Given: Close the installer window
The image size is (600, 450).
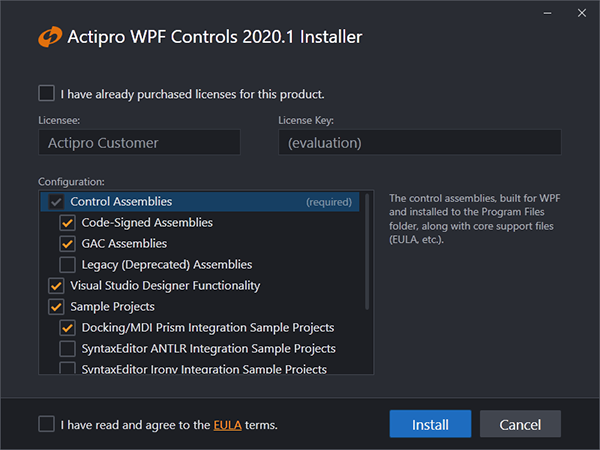Looking at the screenshot, I should pos(582,13).
